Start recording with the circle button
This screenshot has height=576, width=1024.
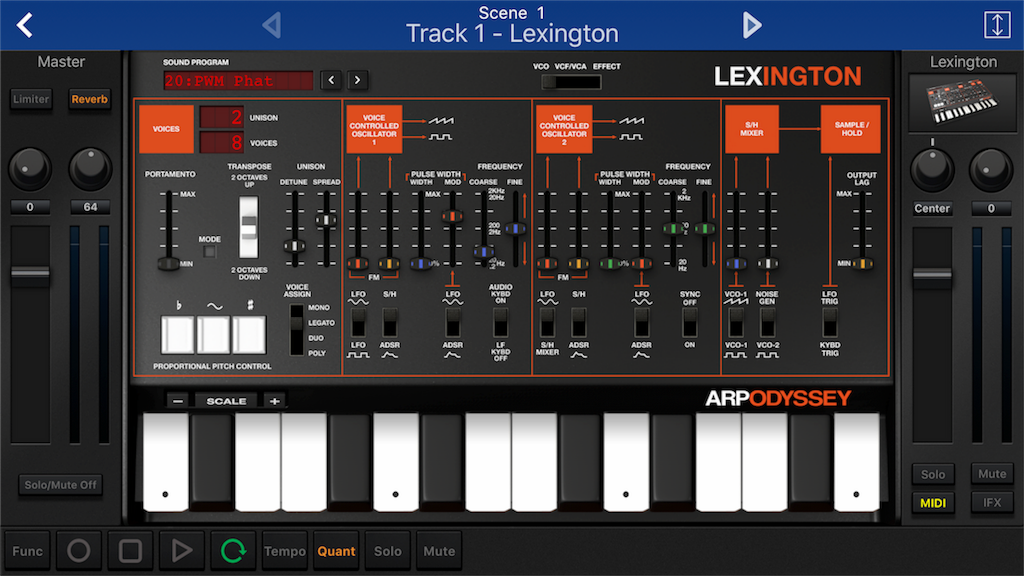pyautogui.click(x=78, y=551)
